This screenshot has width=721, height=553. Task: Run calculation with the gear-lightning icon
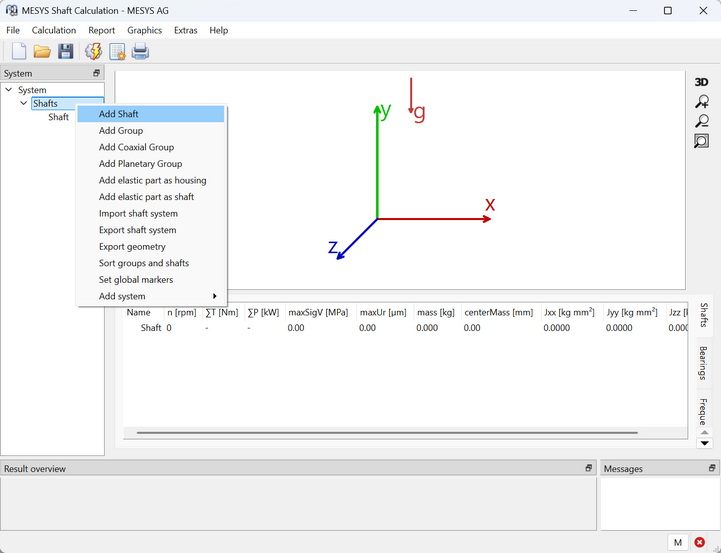coord(93,51)
